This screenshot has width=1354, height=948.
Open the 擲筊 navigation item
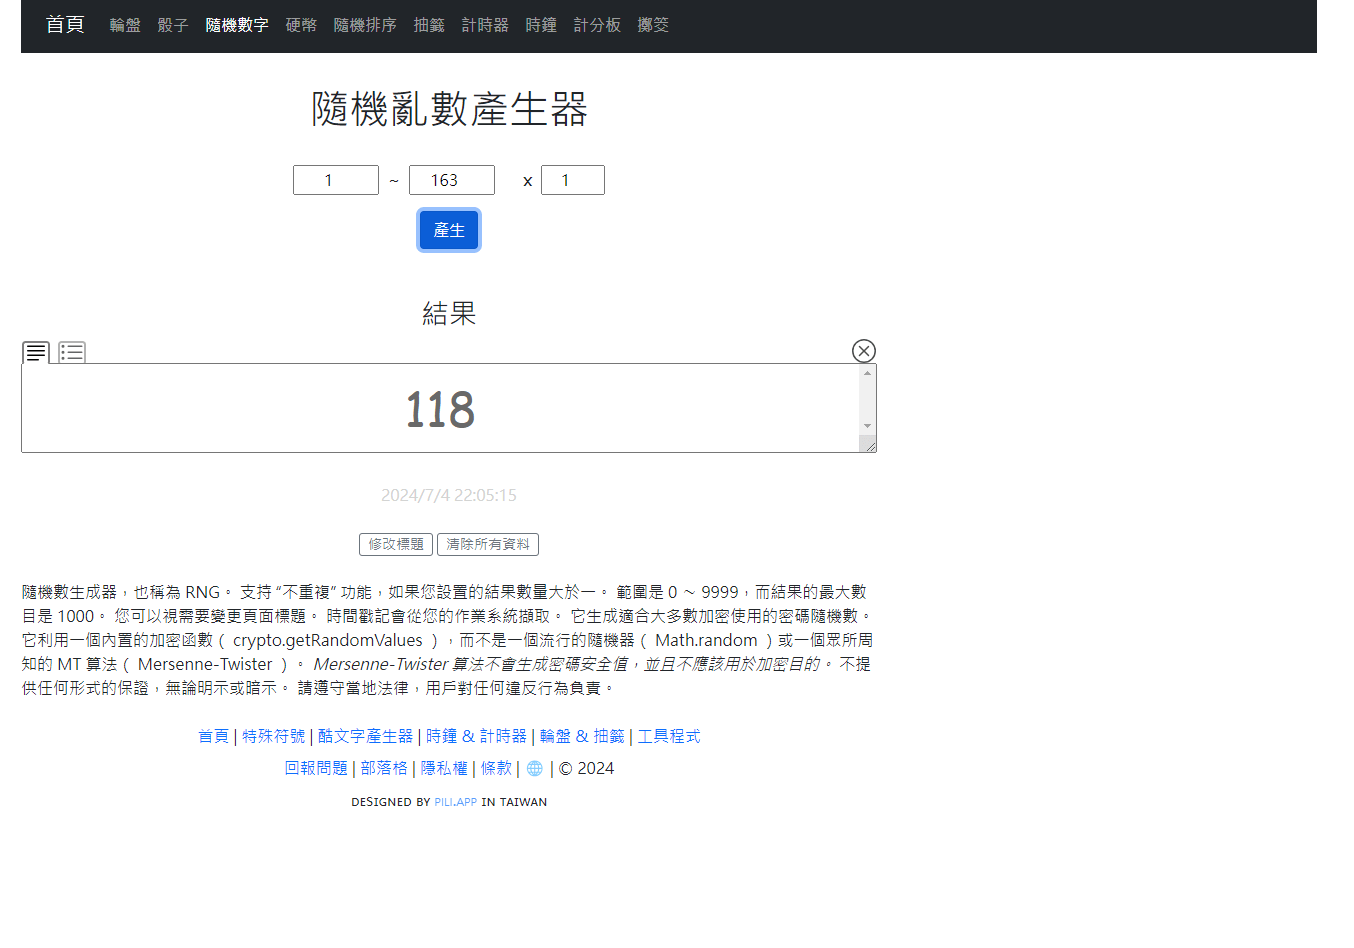point(653,25)
